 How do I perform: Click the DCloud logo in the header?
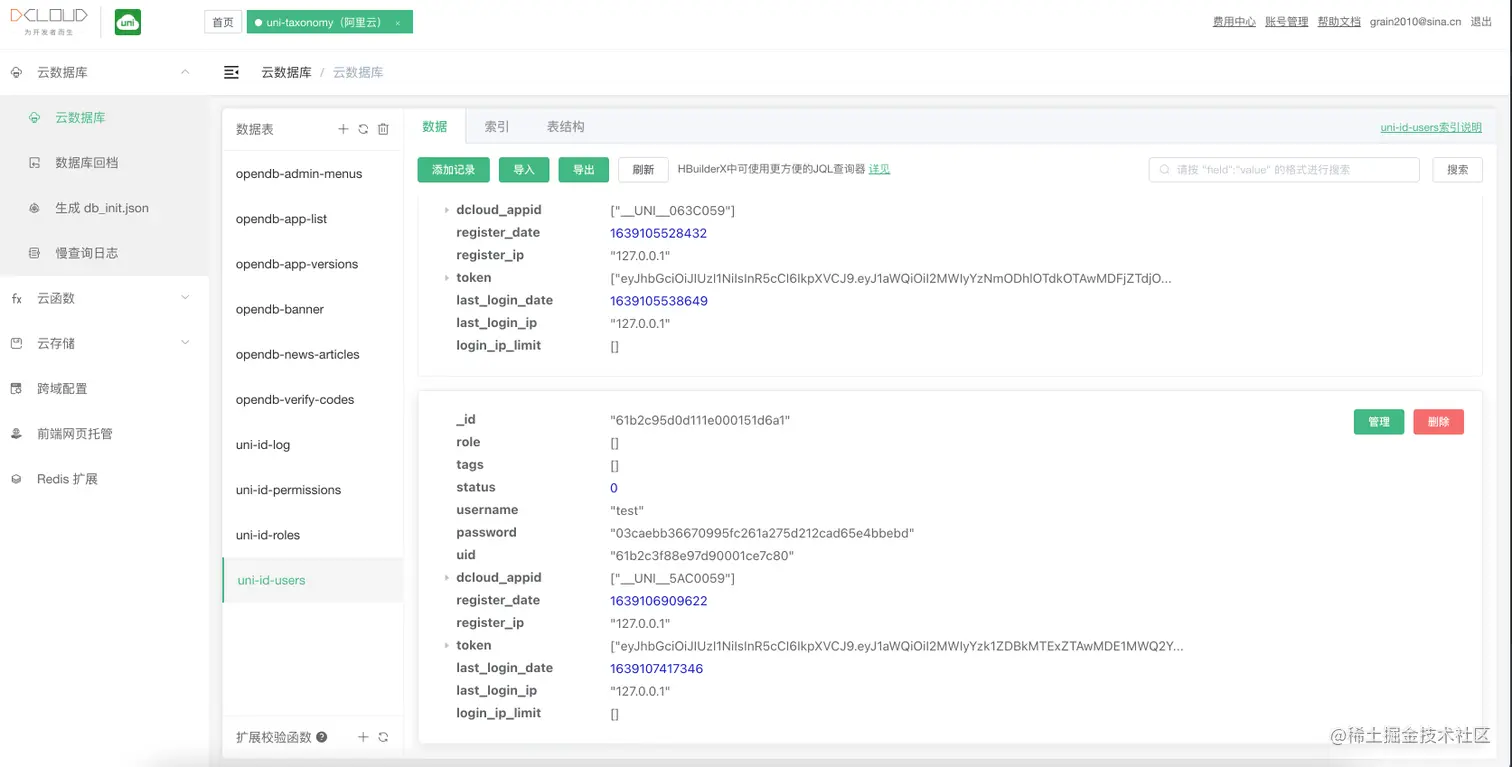point(49,21)
